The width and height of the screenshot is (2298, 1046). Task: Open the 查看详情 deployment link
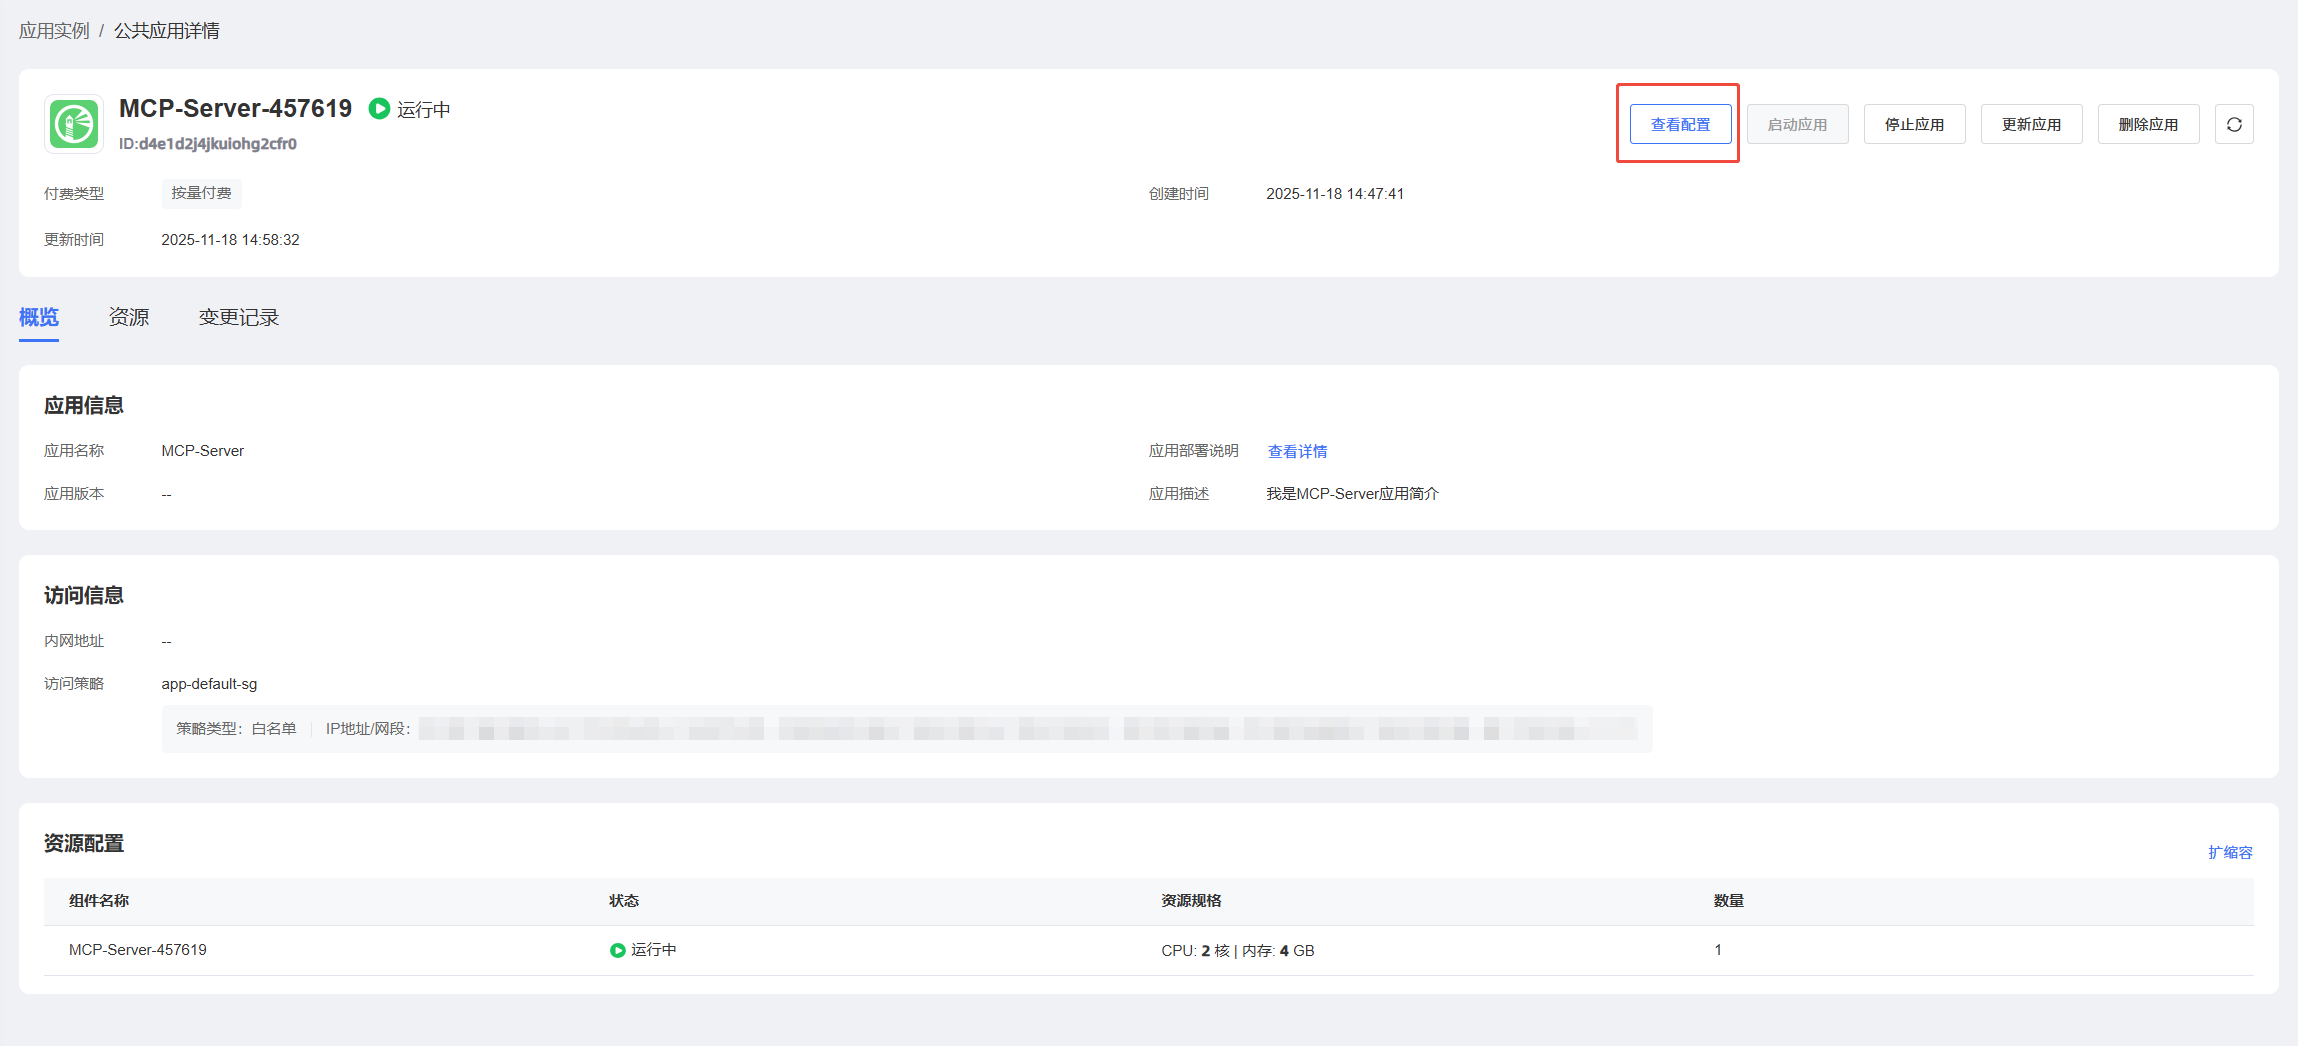[1297, 452]
